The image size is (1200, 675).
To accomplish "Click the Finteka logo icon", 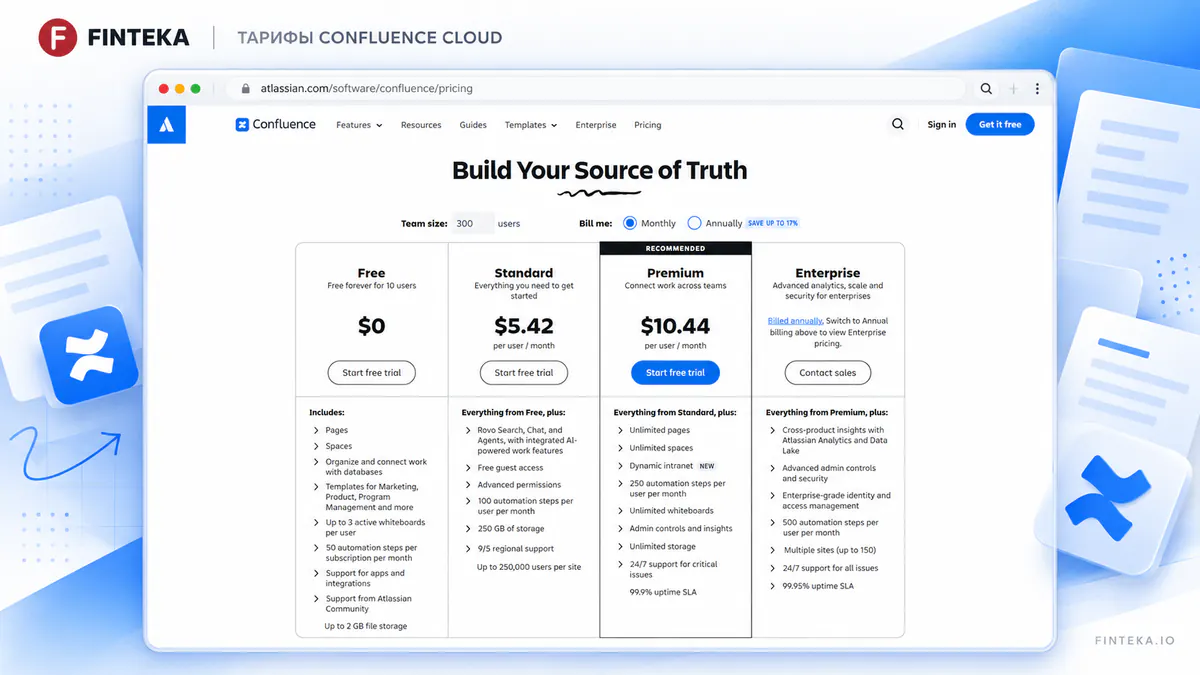I will click(x=58, y=38).
